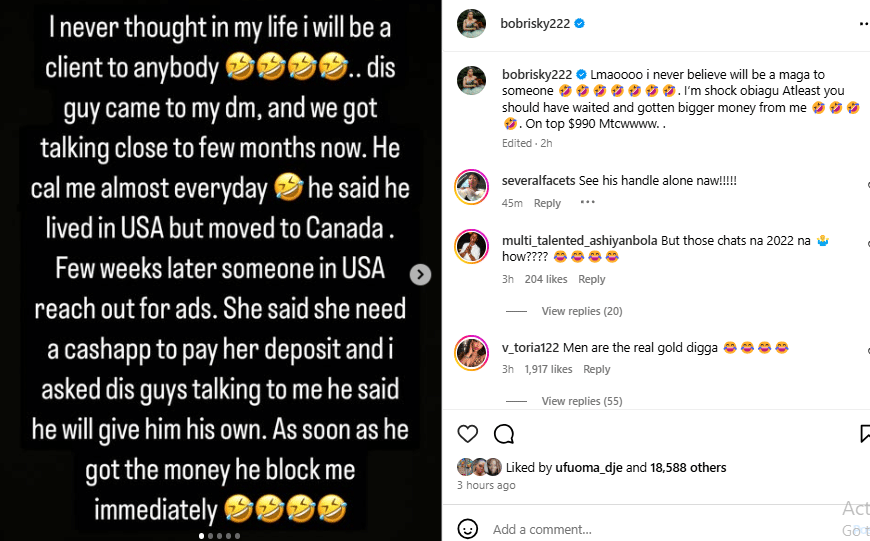Expand View replies (20)

tap(581, 311)
